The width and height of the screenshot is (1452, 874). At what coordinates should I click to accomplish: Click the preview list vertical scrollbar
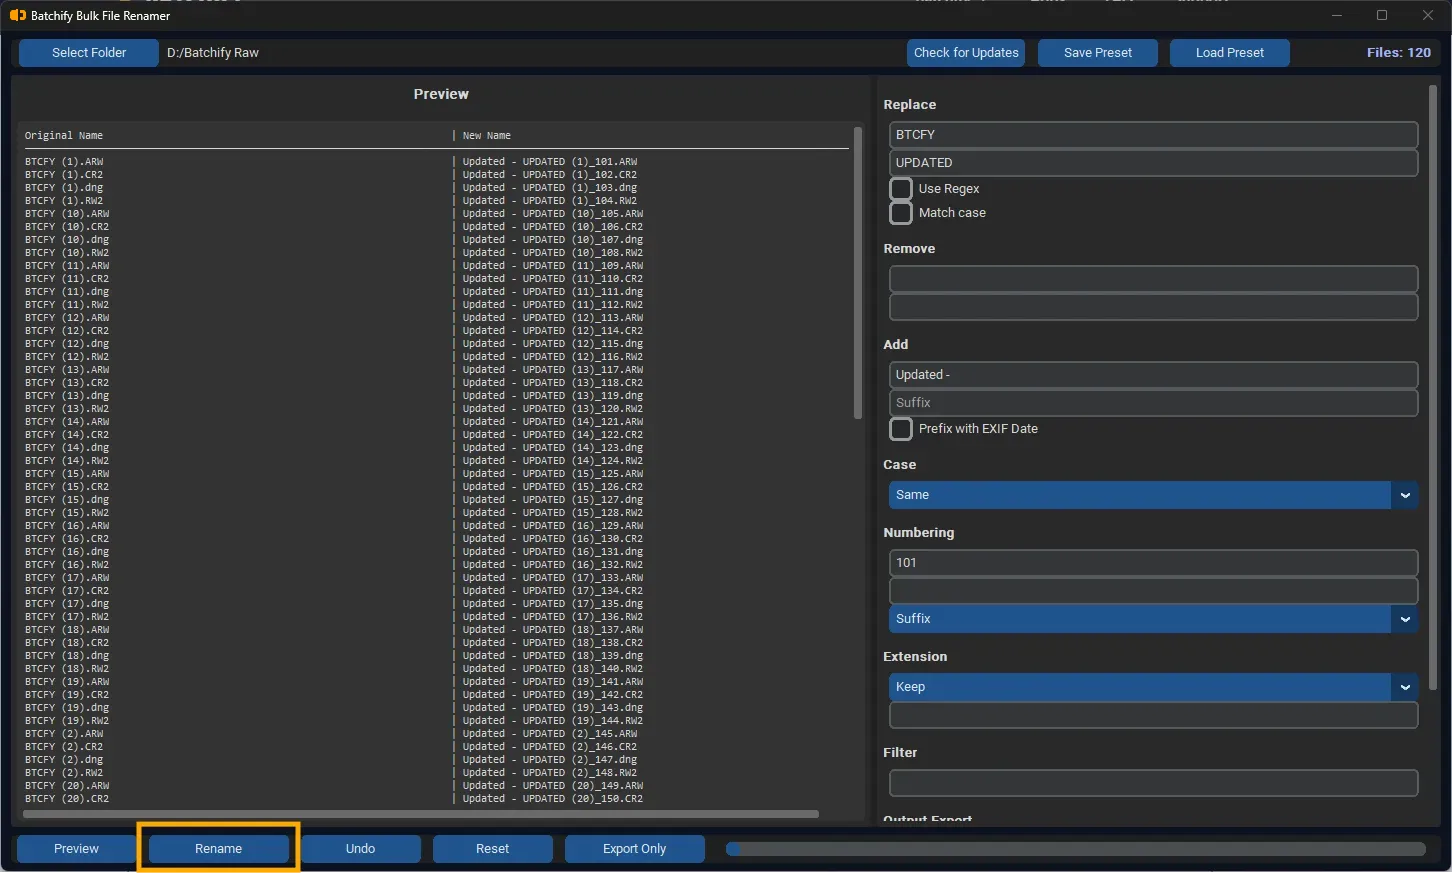[x=857, y=272]
